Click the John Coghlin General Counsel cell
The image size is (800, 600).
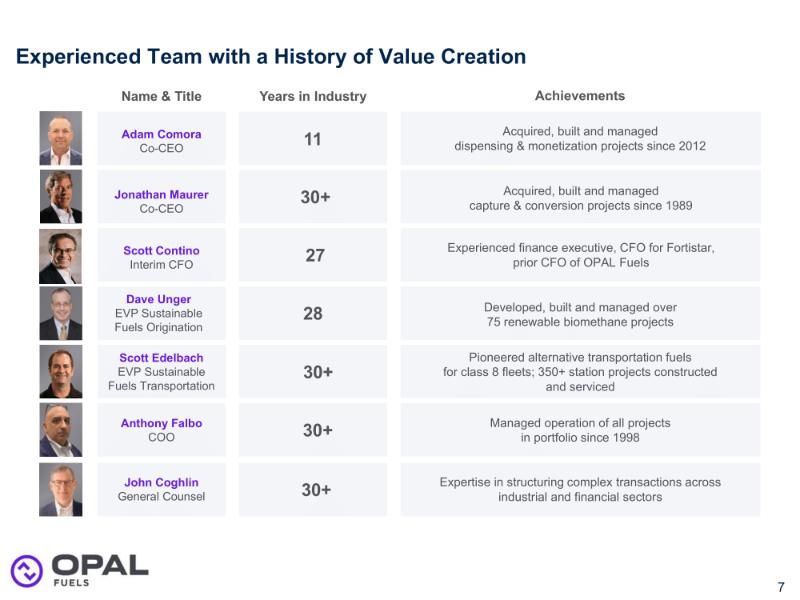(161, 489)
